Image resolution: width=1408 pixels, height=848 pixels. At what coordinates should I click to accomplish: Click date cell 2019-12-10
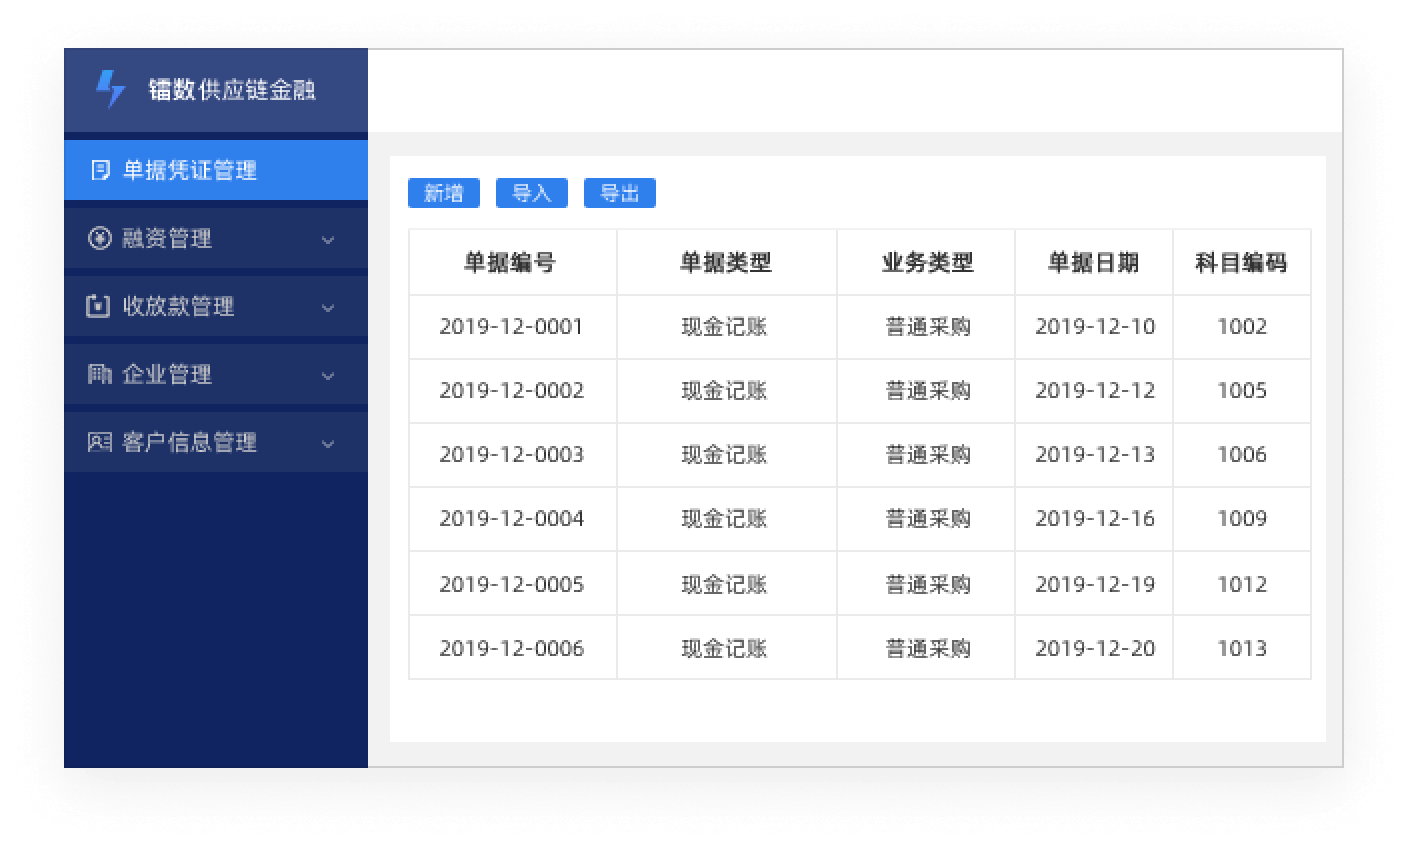click(1095, 327)
